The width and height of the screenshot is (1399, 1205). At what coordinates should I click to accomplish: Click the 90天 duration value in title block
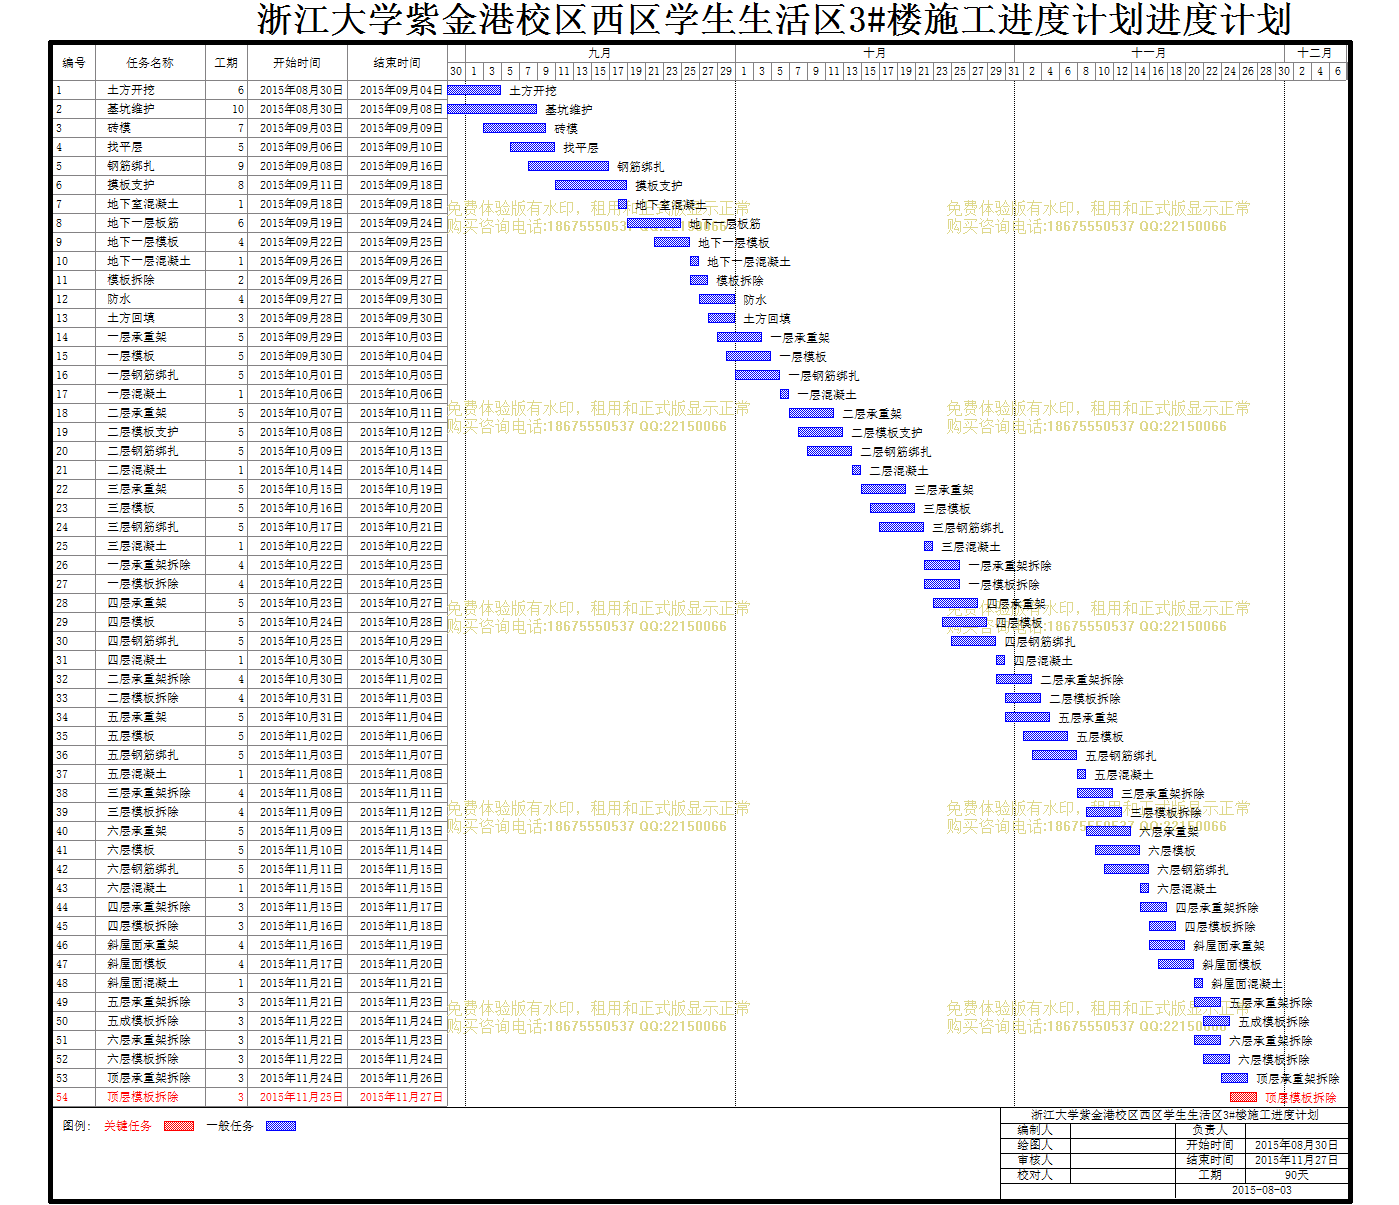pos(1297,1175)
